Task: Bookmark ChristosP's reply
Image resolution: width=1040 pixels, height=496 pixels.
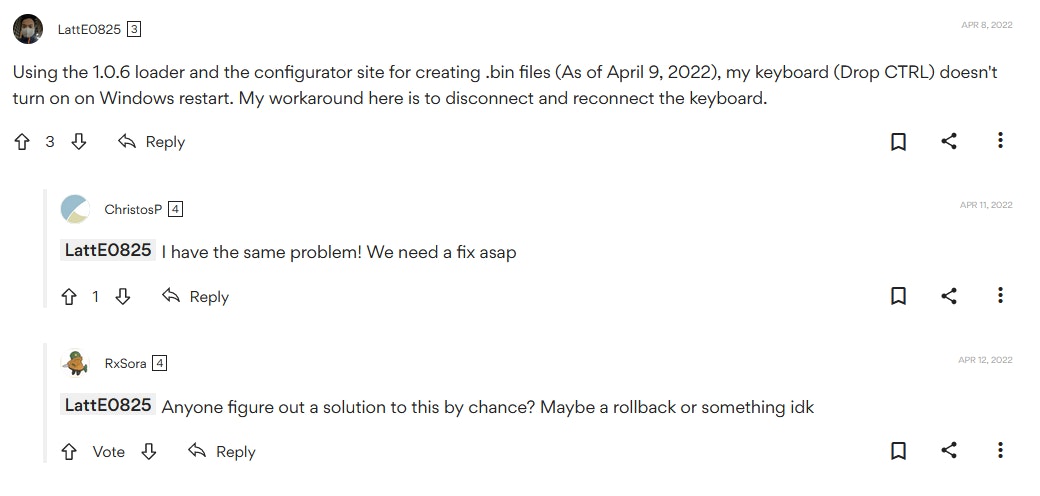Action: click(x=898, y=296)
